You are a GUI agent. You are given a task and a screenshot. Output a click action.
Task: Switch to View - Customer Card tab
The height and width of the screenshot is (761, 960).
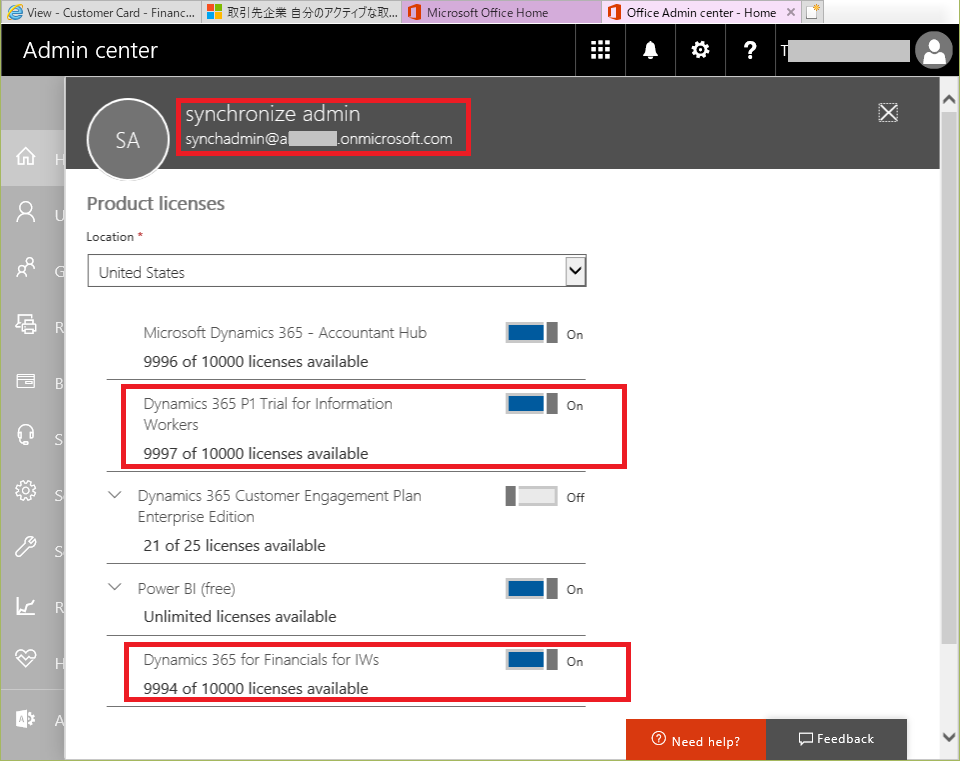click(101, 12)
